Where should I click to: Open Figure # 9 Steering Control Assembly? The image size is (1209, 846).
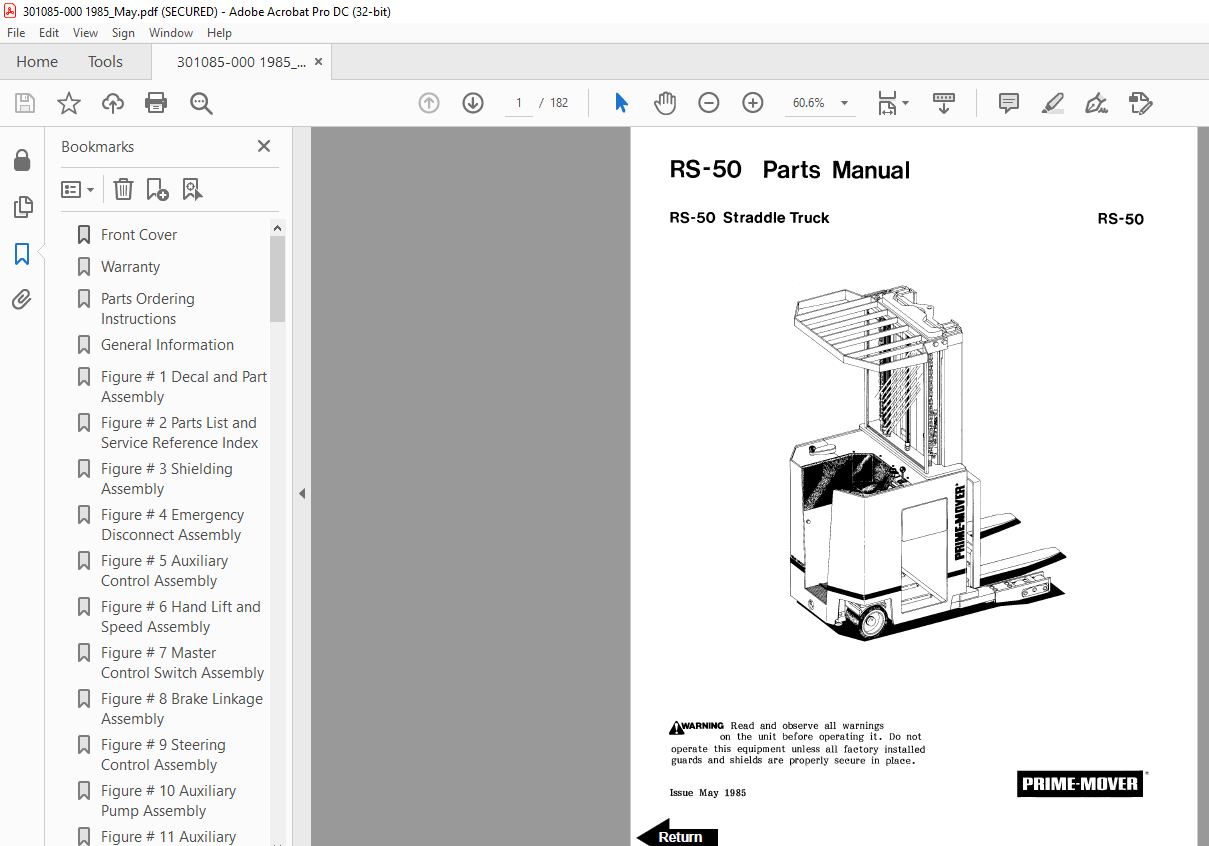coord(163,755)
